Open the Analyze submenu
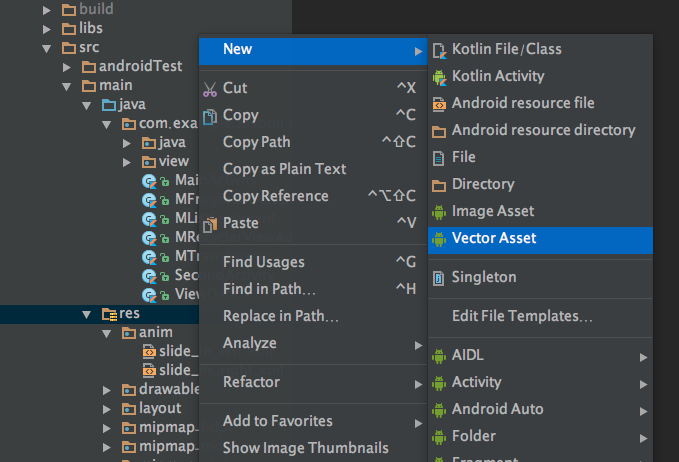Screen dimensions: 679x462 point(250,343)
